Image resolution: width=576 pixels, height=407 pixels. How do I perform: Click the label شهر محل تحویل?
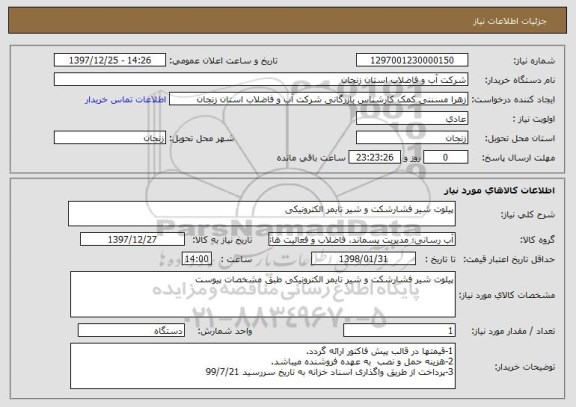(202, 138)
